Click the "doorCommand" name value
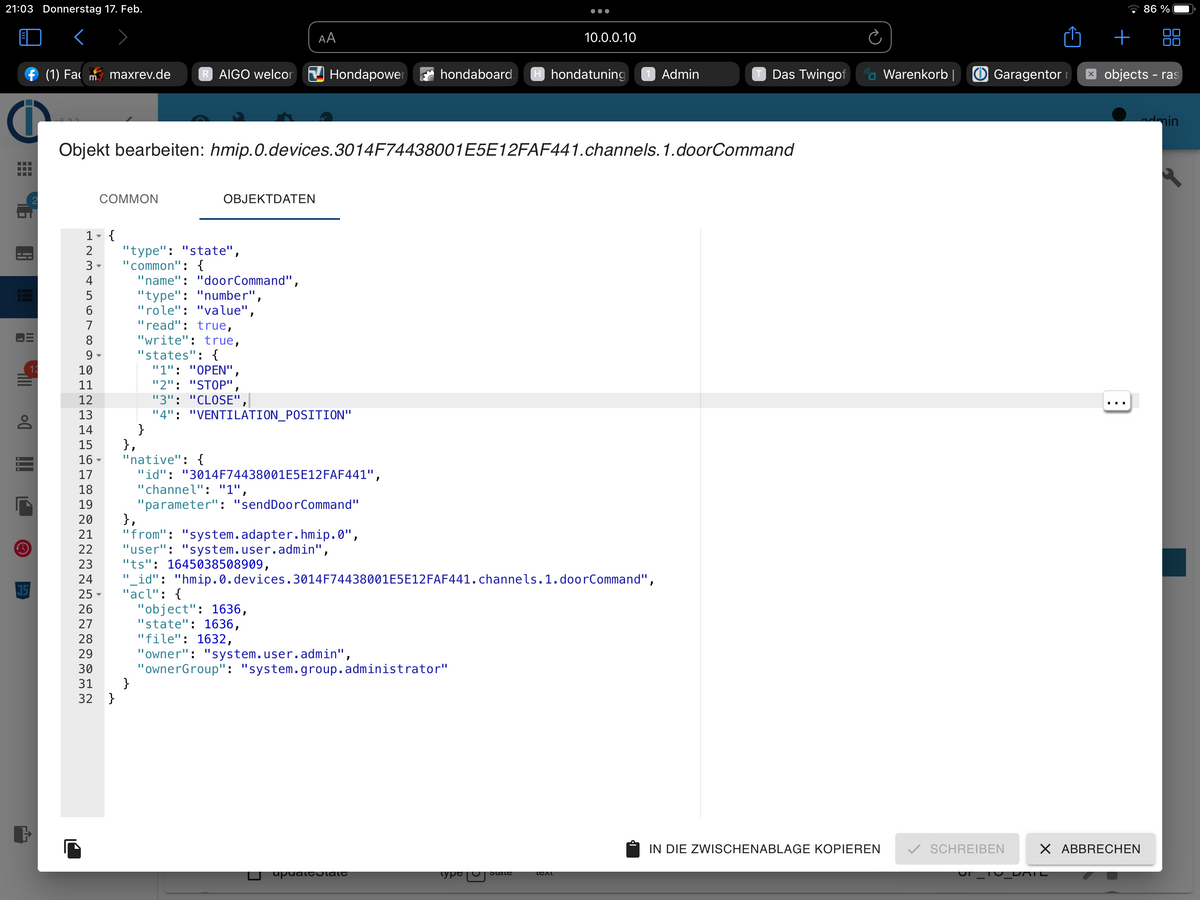The height and width of the screenshot is (900, 1200). pyautogui.click(x=244, y=281)
